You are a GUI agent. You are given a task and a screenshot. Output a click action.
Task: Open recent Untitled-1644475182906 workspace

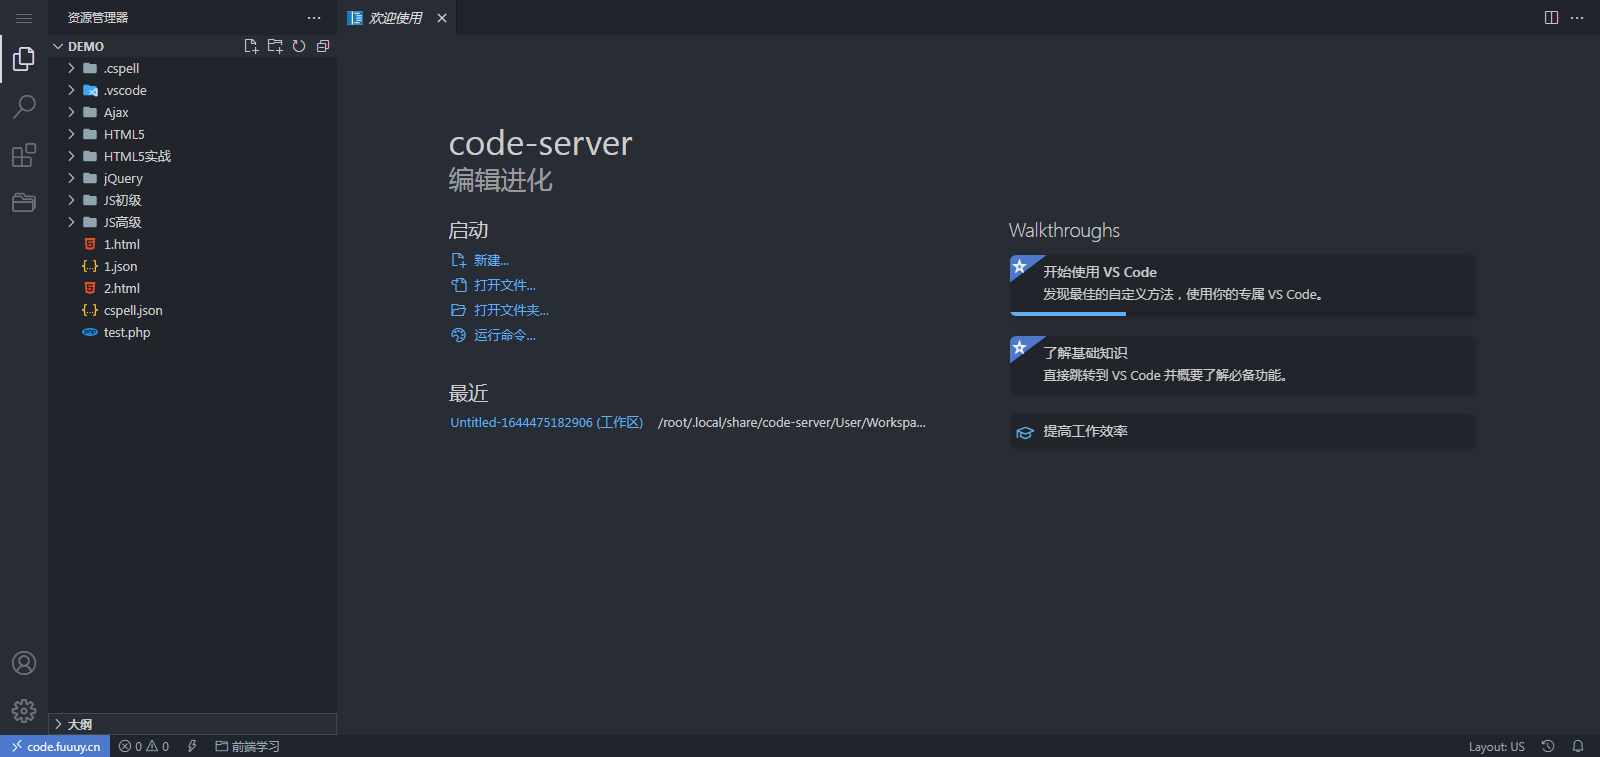point(546,422)
